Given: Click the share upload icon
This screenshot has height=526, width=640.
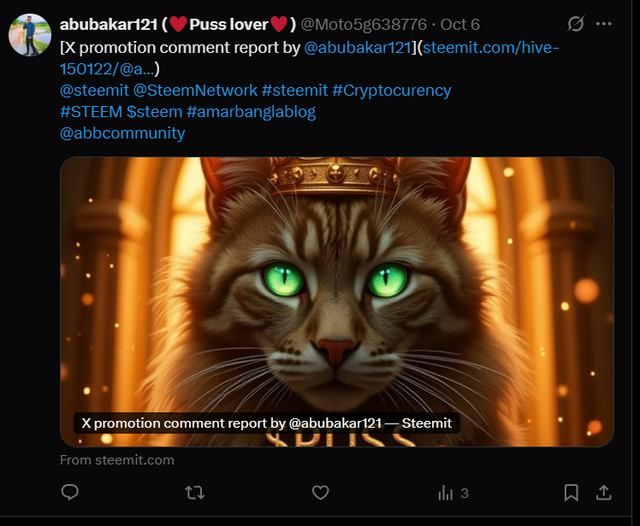Looking at the screenshot, I should click(604, 492).
